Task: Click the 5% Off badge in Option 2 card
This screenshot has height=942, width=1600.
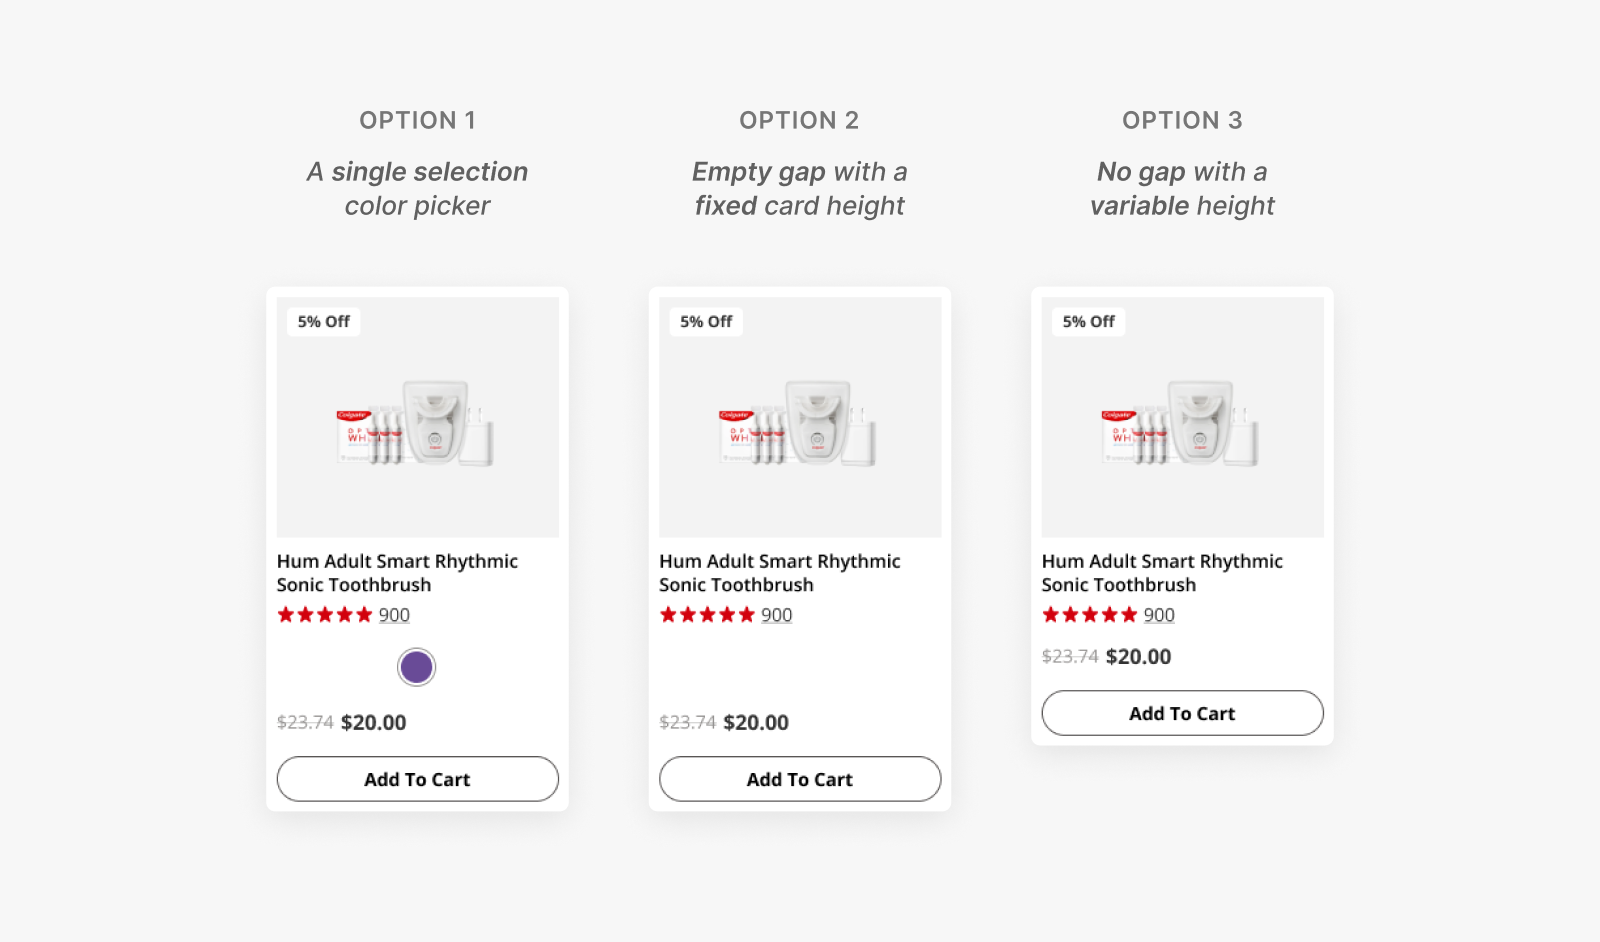Action: point(706,322)
